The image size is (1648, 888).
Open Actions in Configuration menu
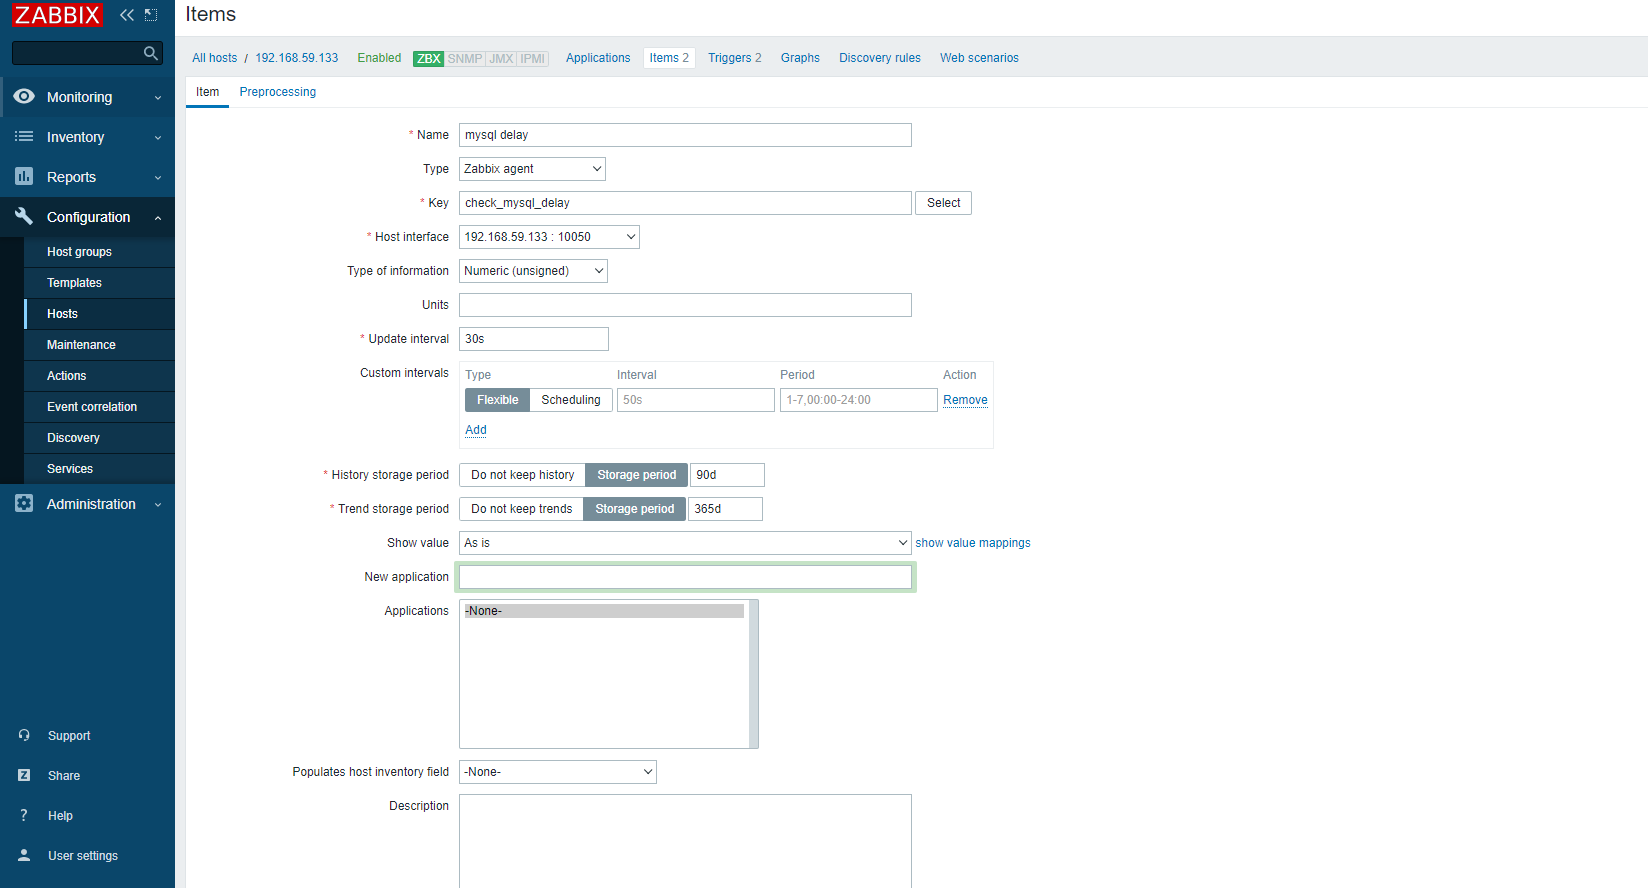[x=99, y=376]
